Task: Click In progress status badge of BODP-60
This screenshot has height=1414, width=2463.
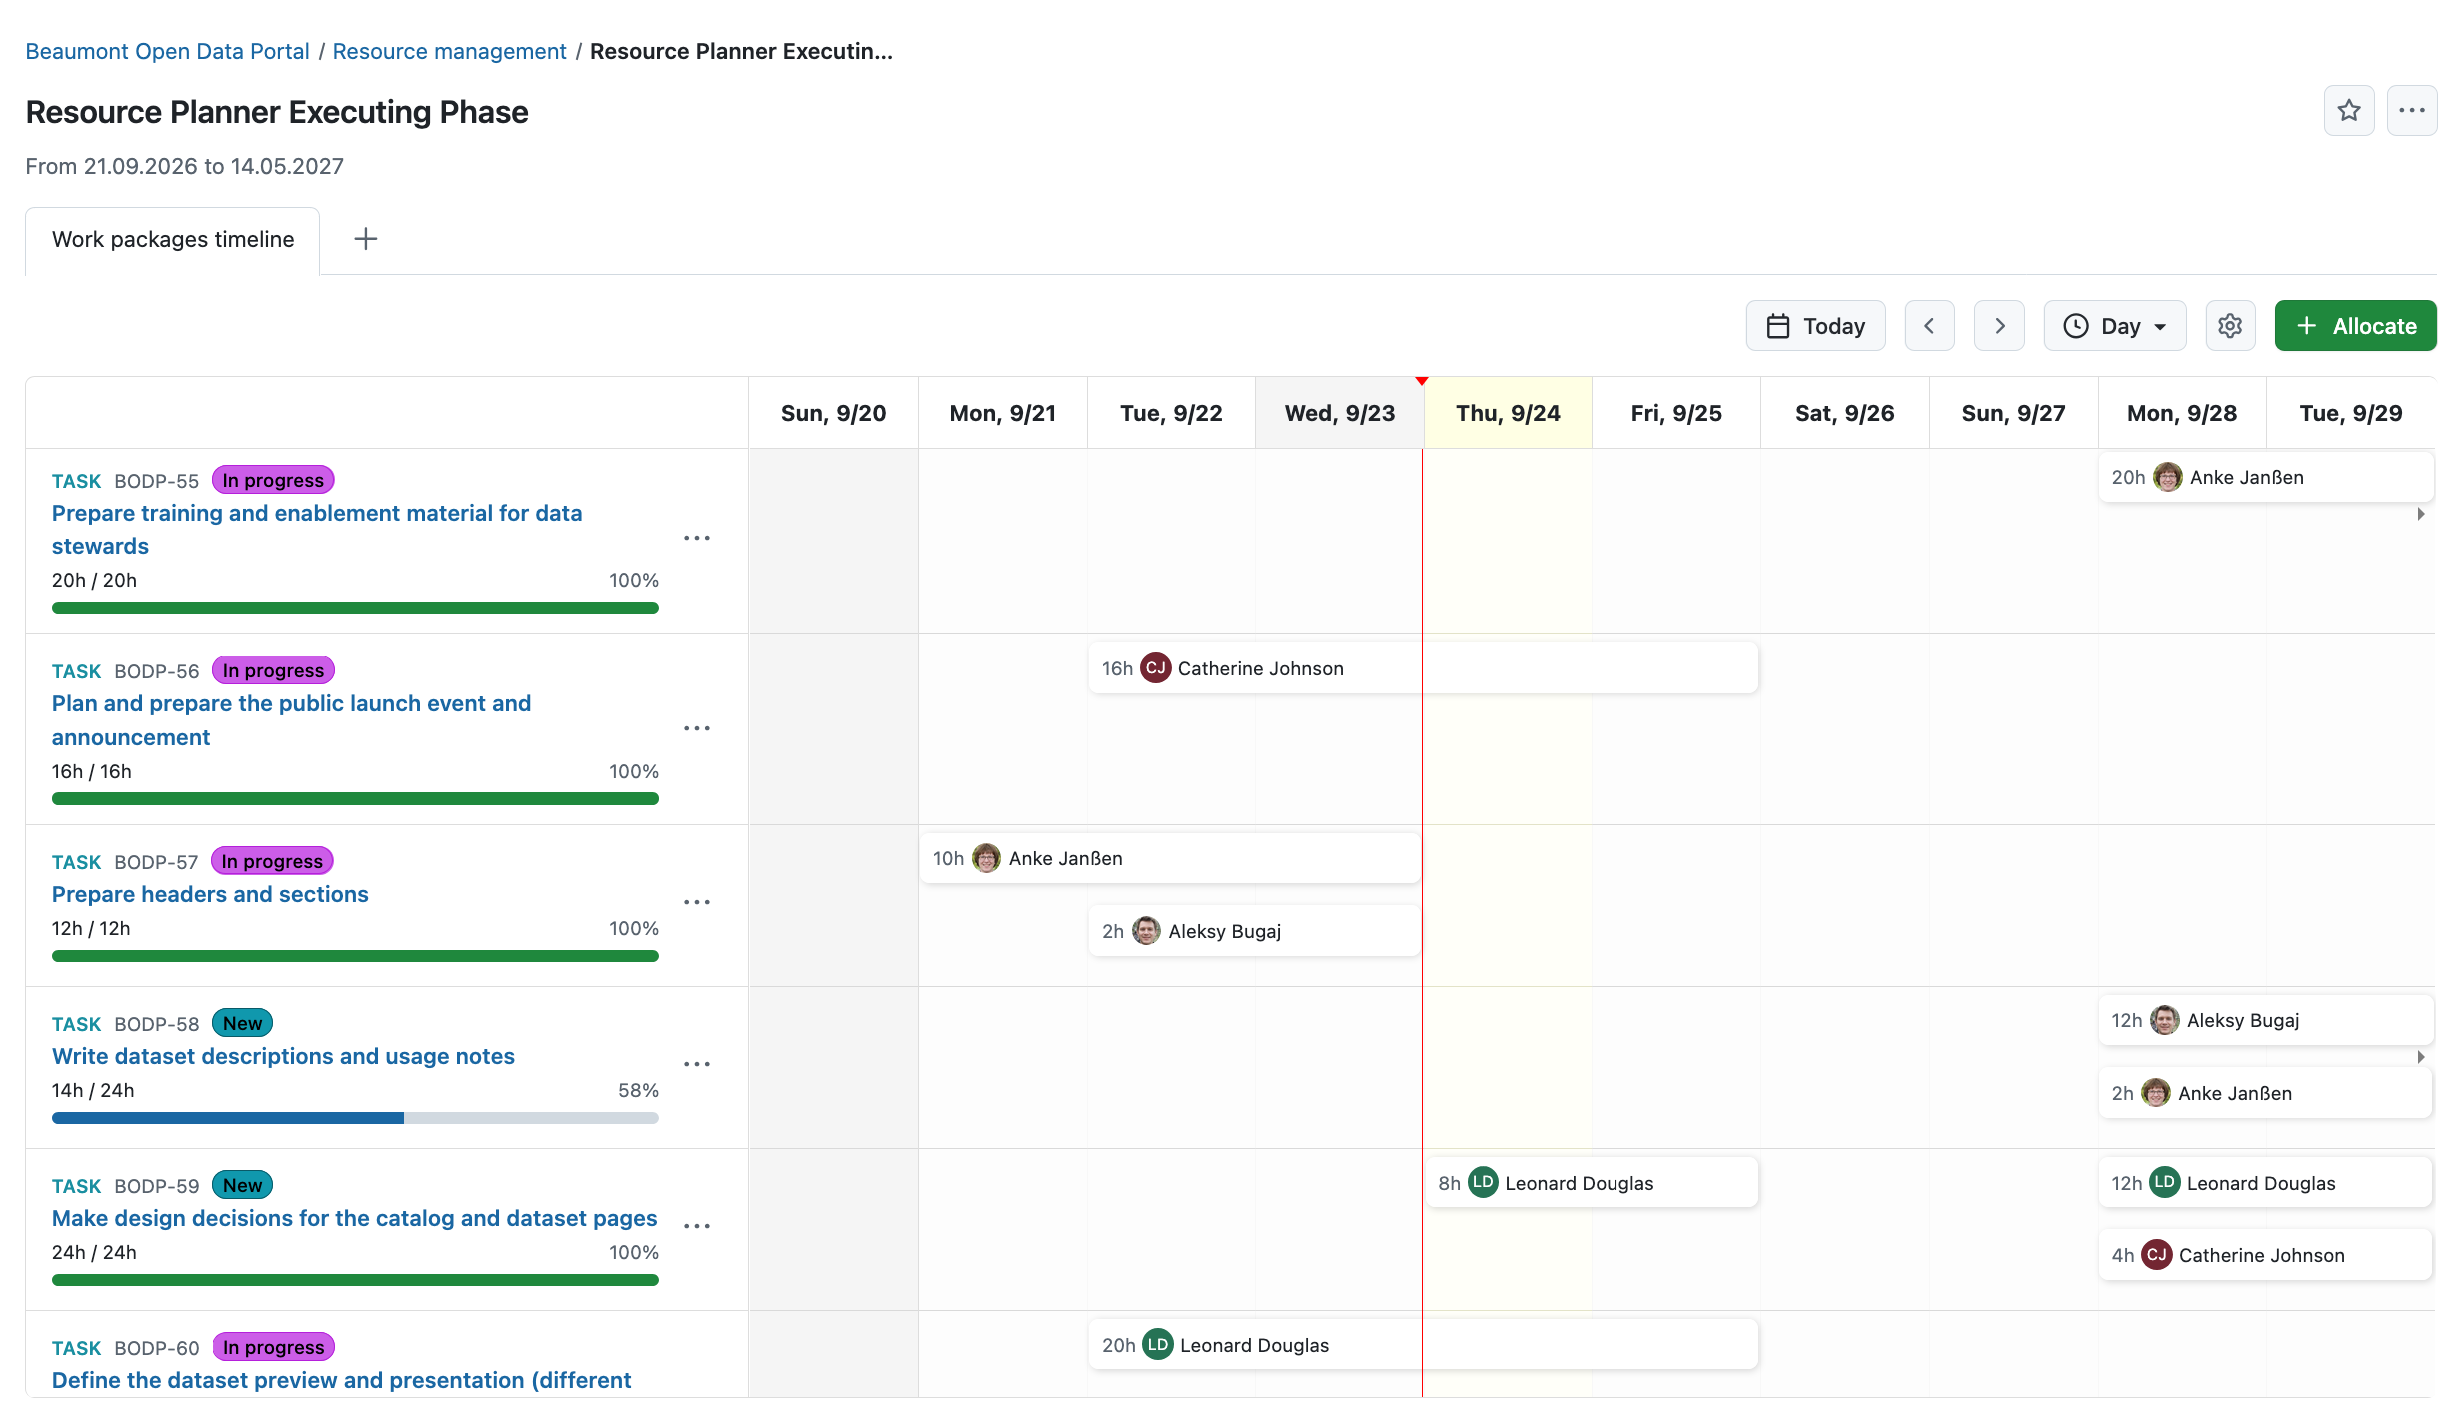Action: click(x=273, y=1347)
